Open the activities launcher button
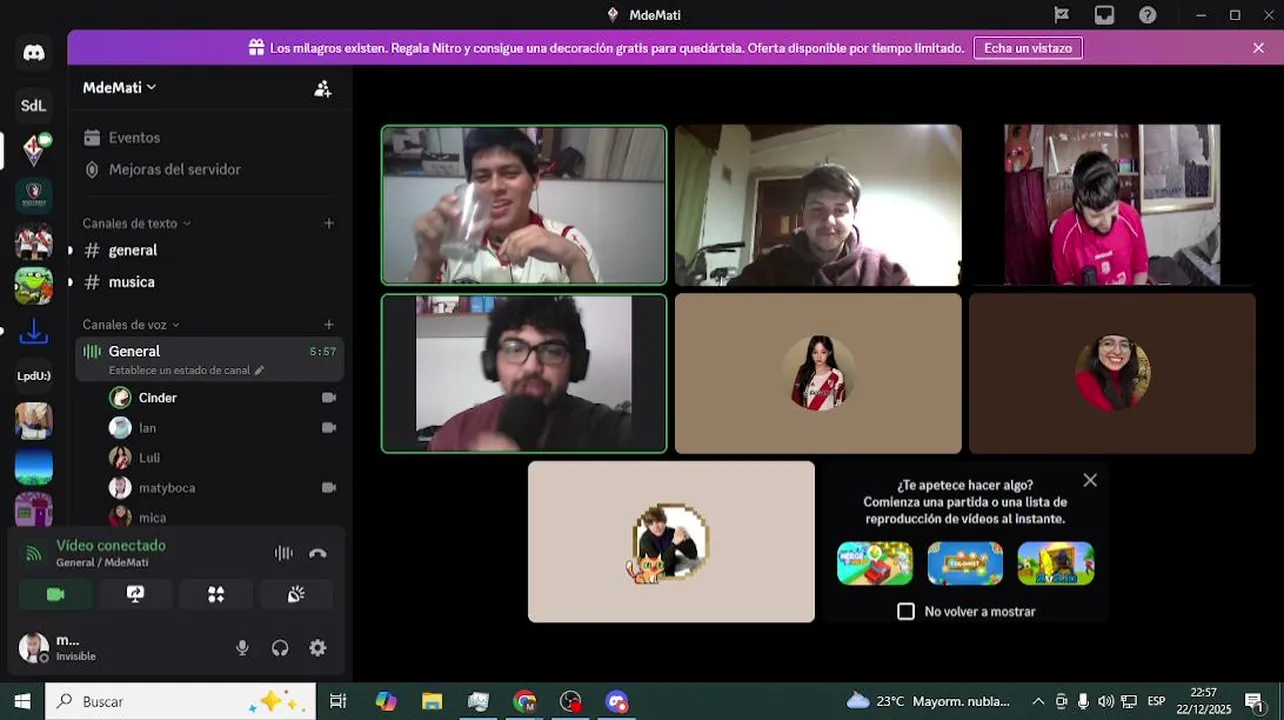The height and width of the screenshot is (720, 1284). coord(216,594)
